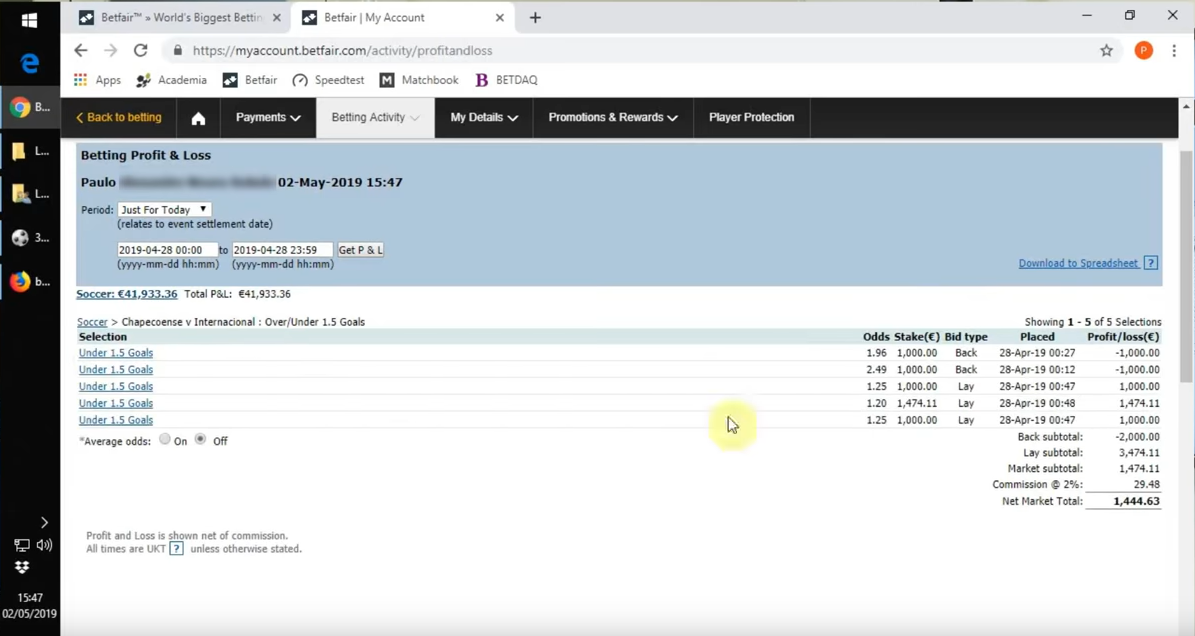Image resolution: width=1195 pixels, height=636 pixels.
Task: Close the Betfair My Account tab
Action: (x=499, y=18)
